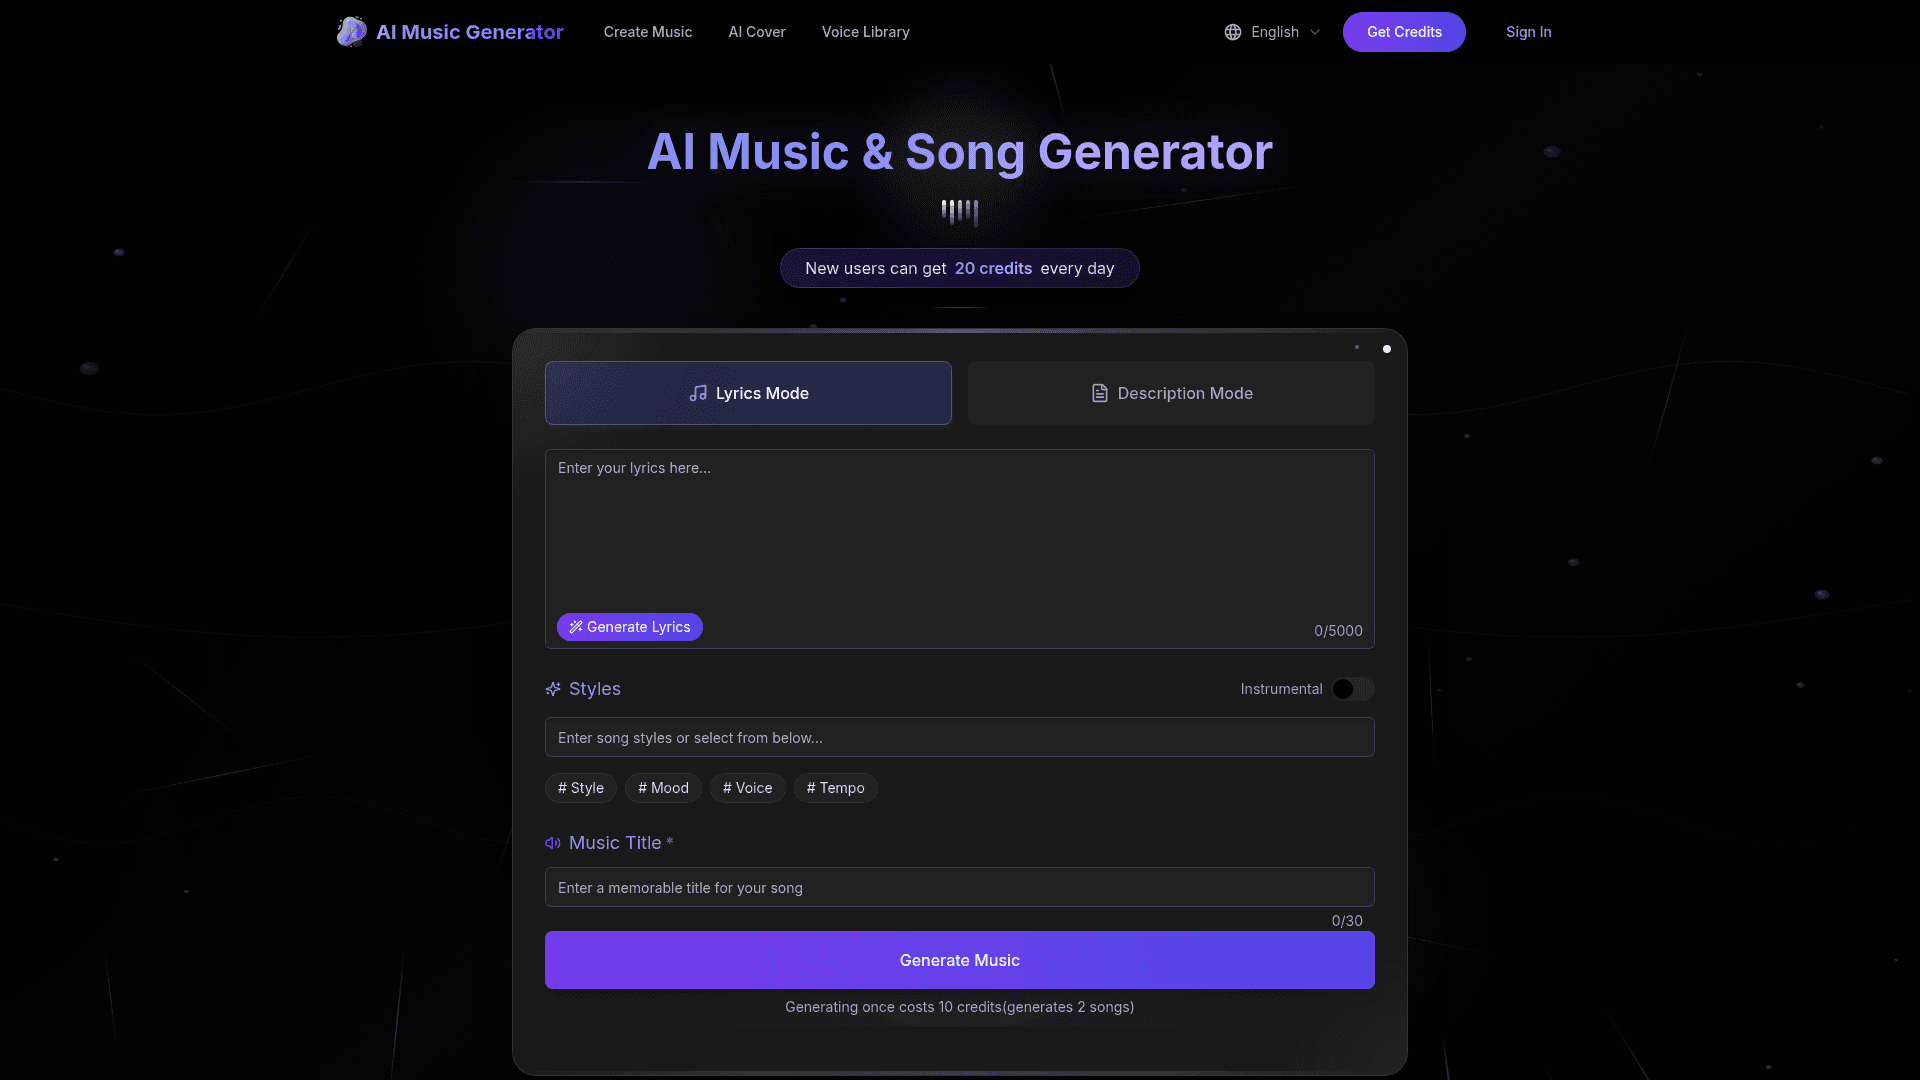Screen dimensions: 1920x1080
Task: Click the Get Credits button
Action: tap(1404, 32)
